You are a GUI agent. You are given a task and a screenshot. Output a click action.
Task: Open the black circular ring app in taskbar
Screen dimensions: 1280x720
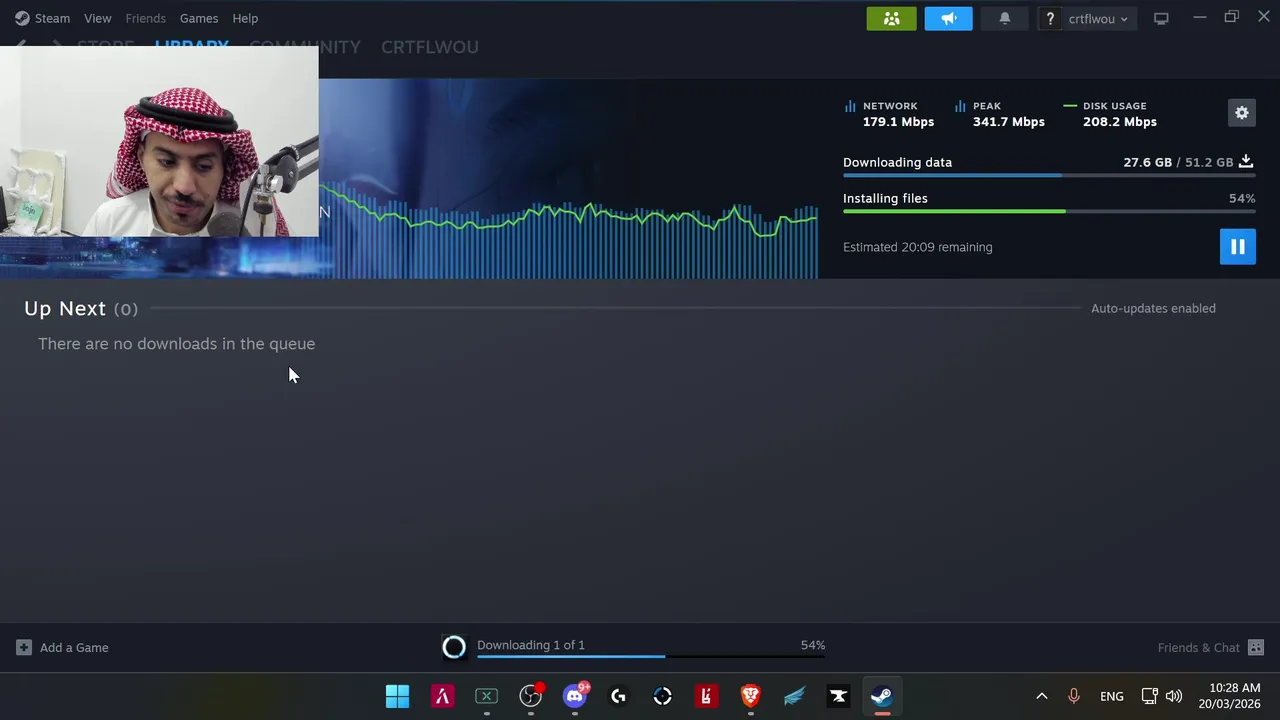pos(662,696)
